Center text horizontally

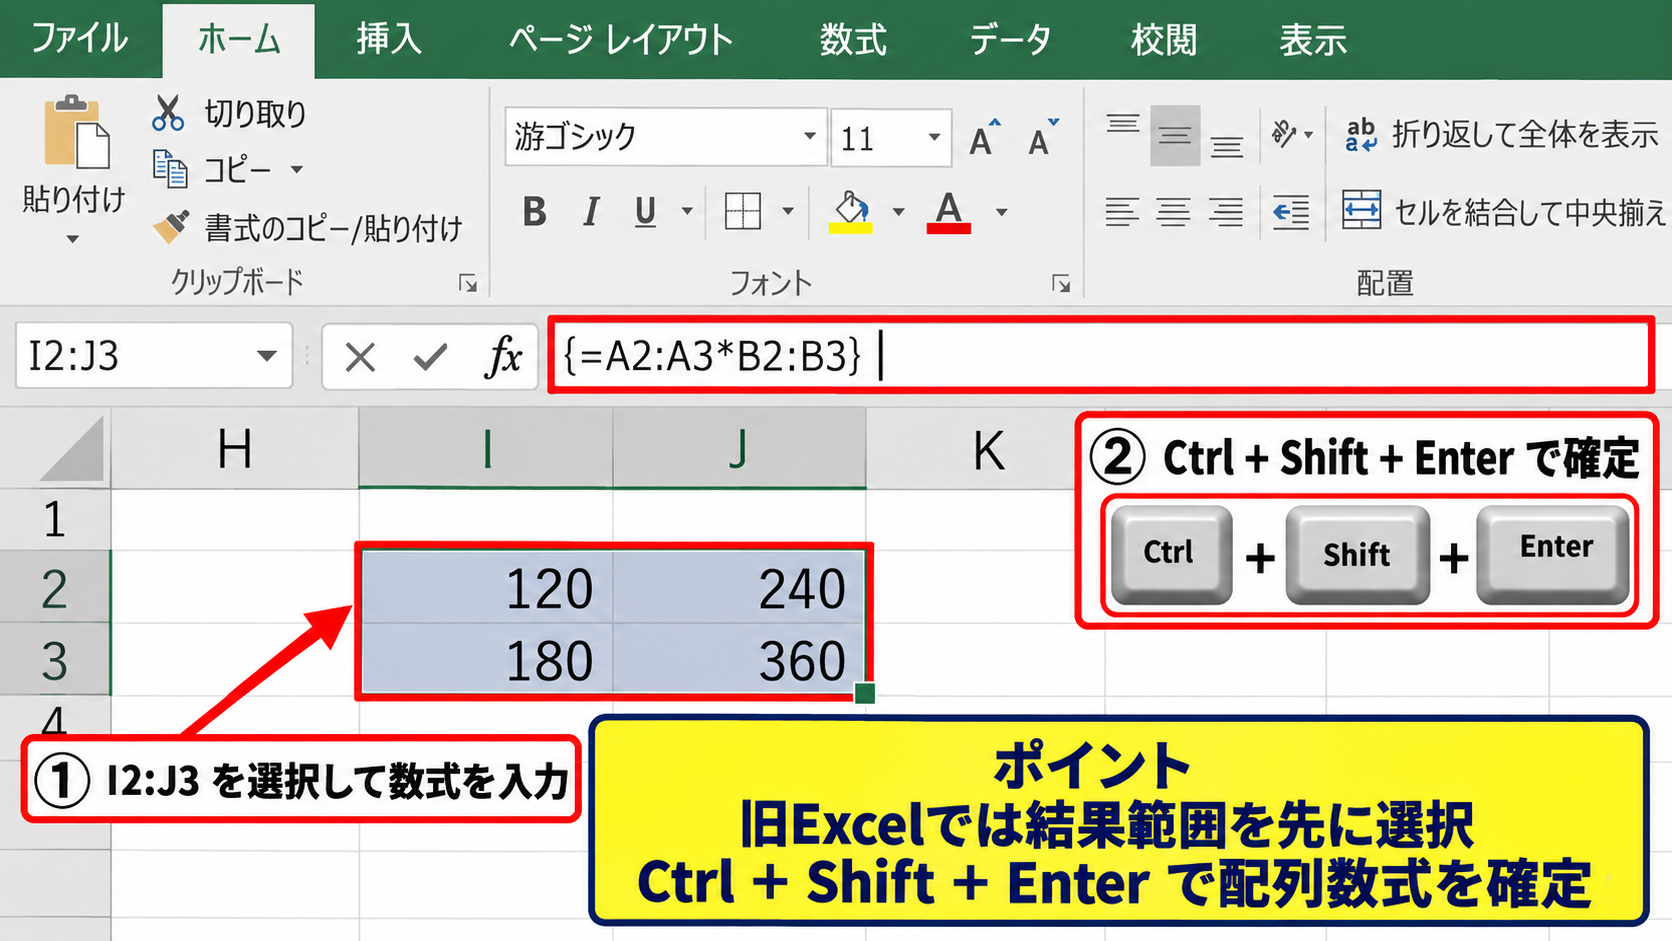click(x=1174, y=212)
